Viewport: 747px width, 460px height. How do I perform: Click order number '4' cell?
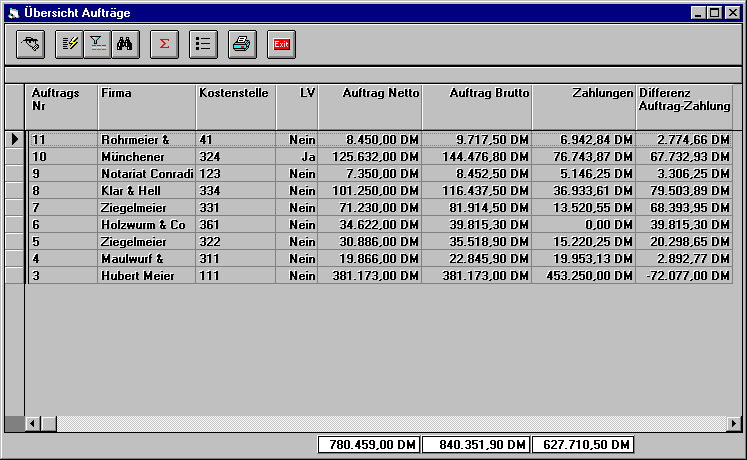(62, 259)
